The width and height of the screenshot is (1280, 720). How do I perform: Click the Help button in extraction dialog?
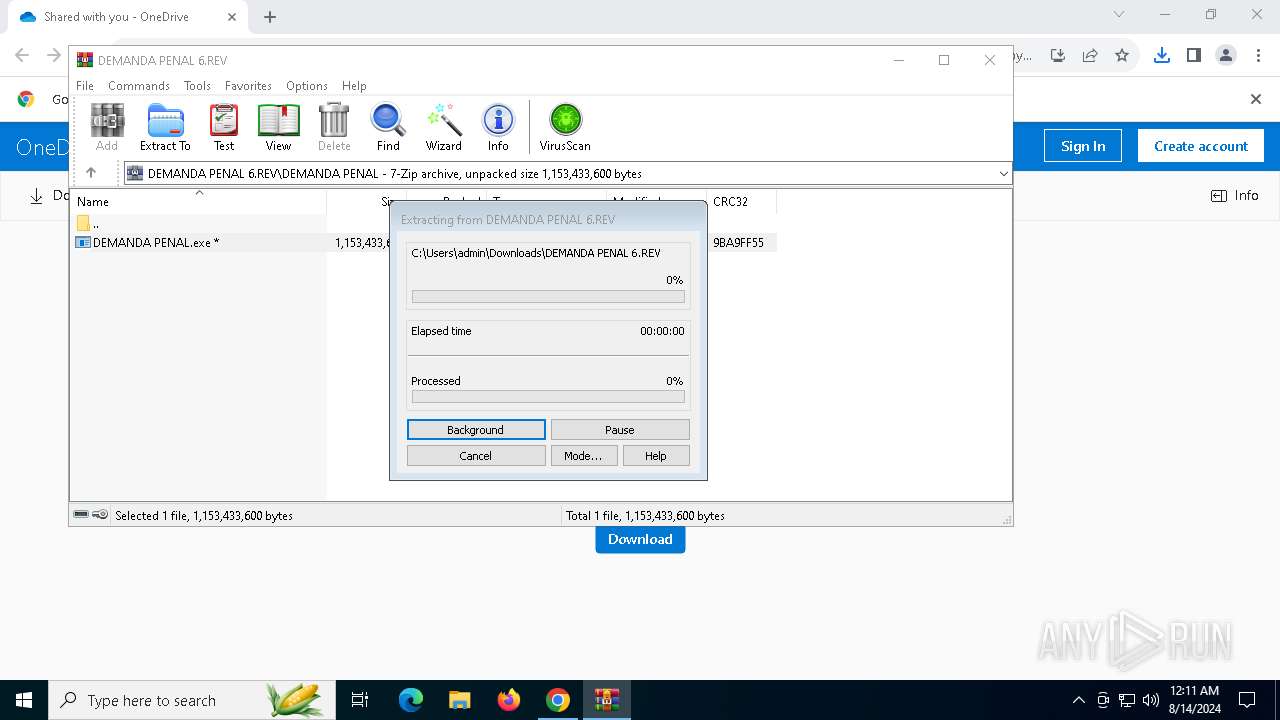pyautogui.click(x=656, y=456)
